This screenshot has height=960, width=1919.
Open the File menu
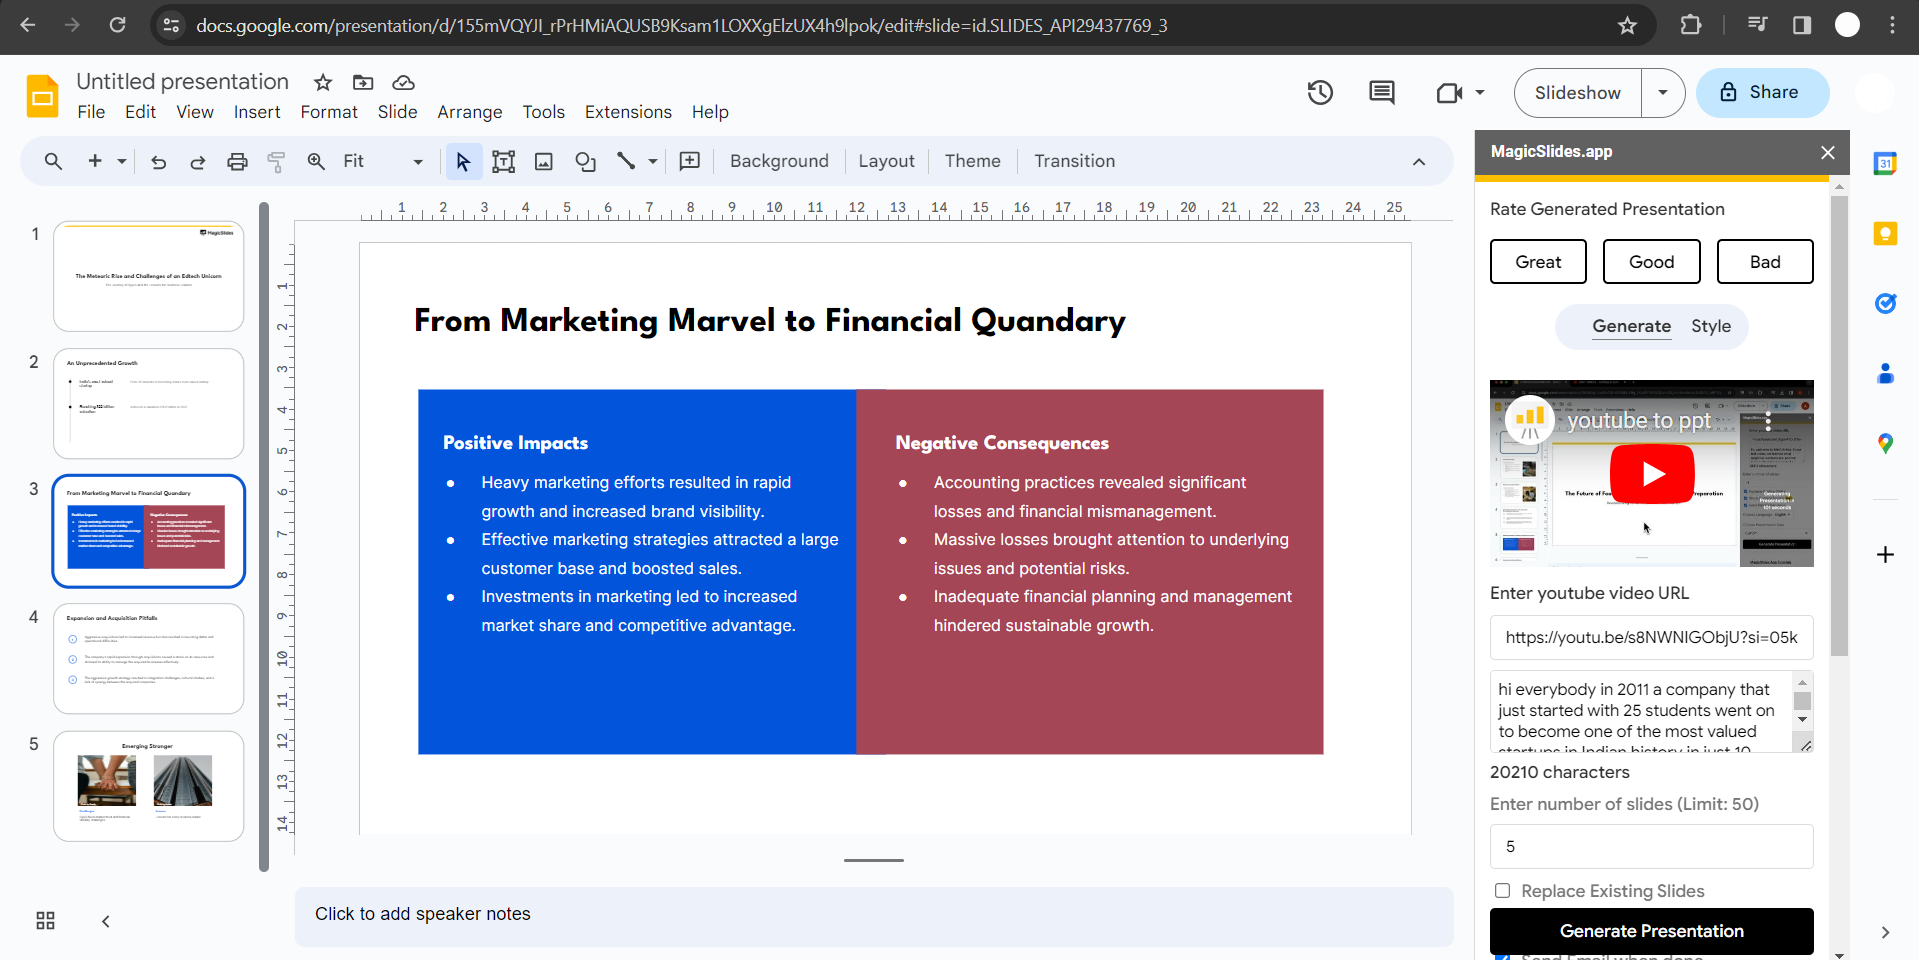tap(91, 112)
